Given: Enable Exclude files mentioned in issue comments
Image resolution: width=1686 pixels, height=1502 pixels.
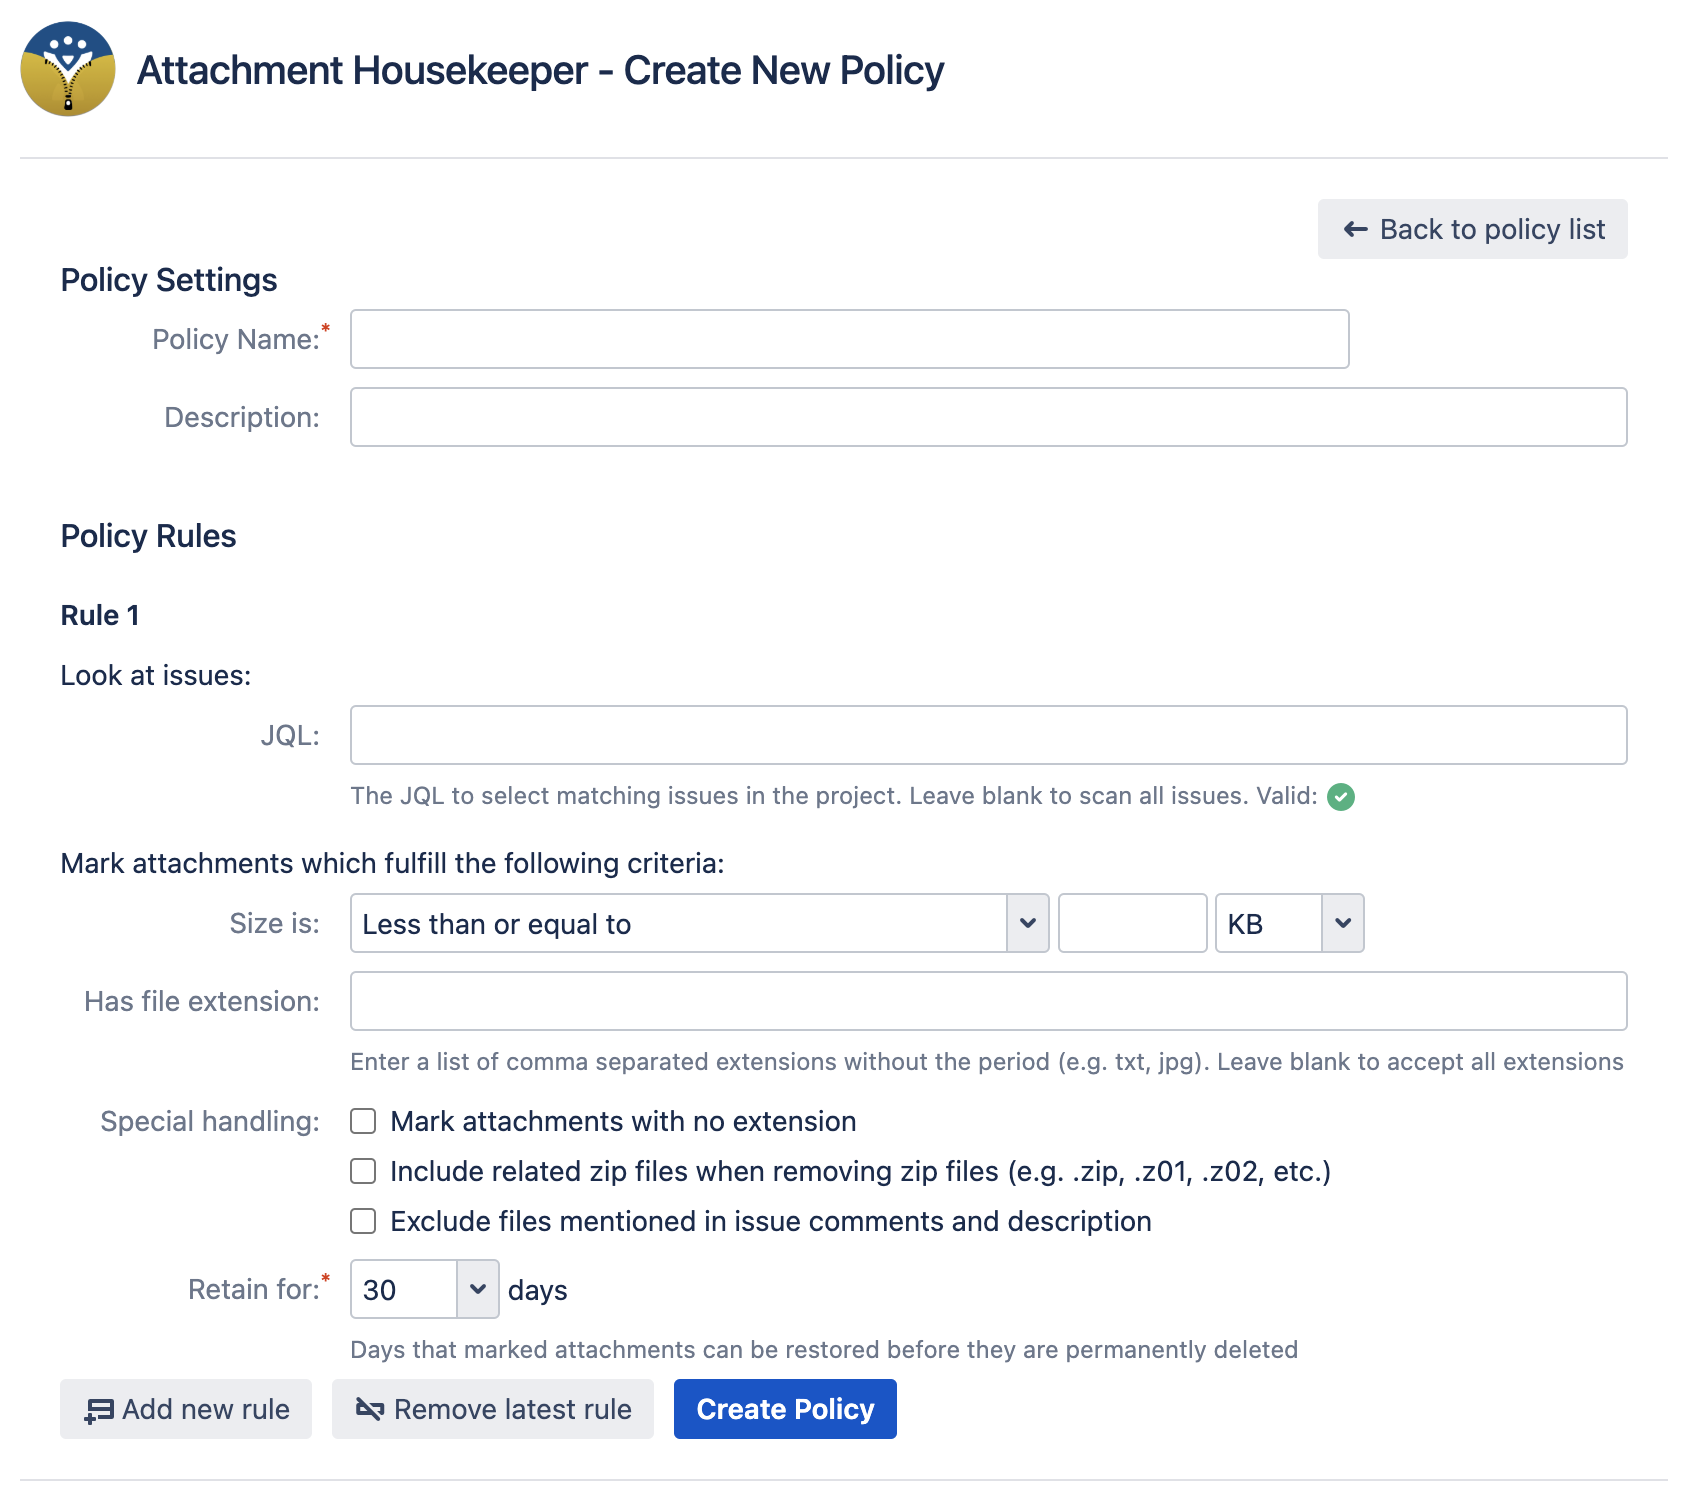Looking at the screenshot, I should click(362, 1221).
